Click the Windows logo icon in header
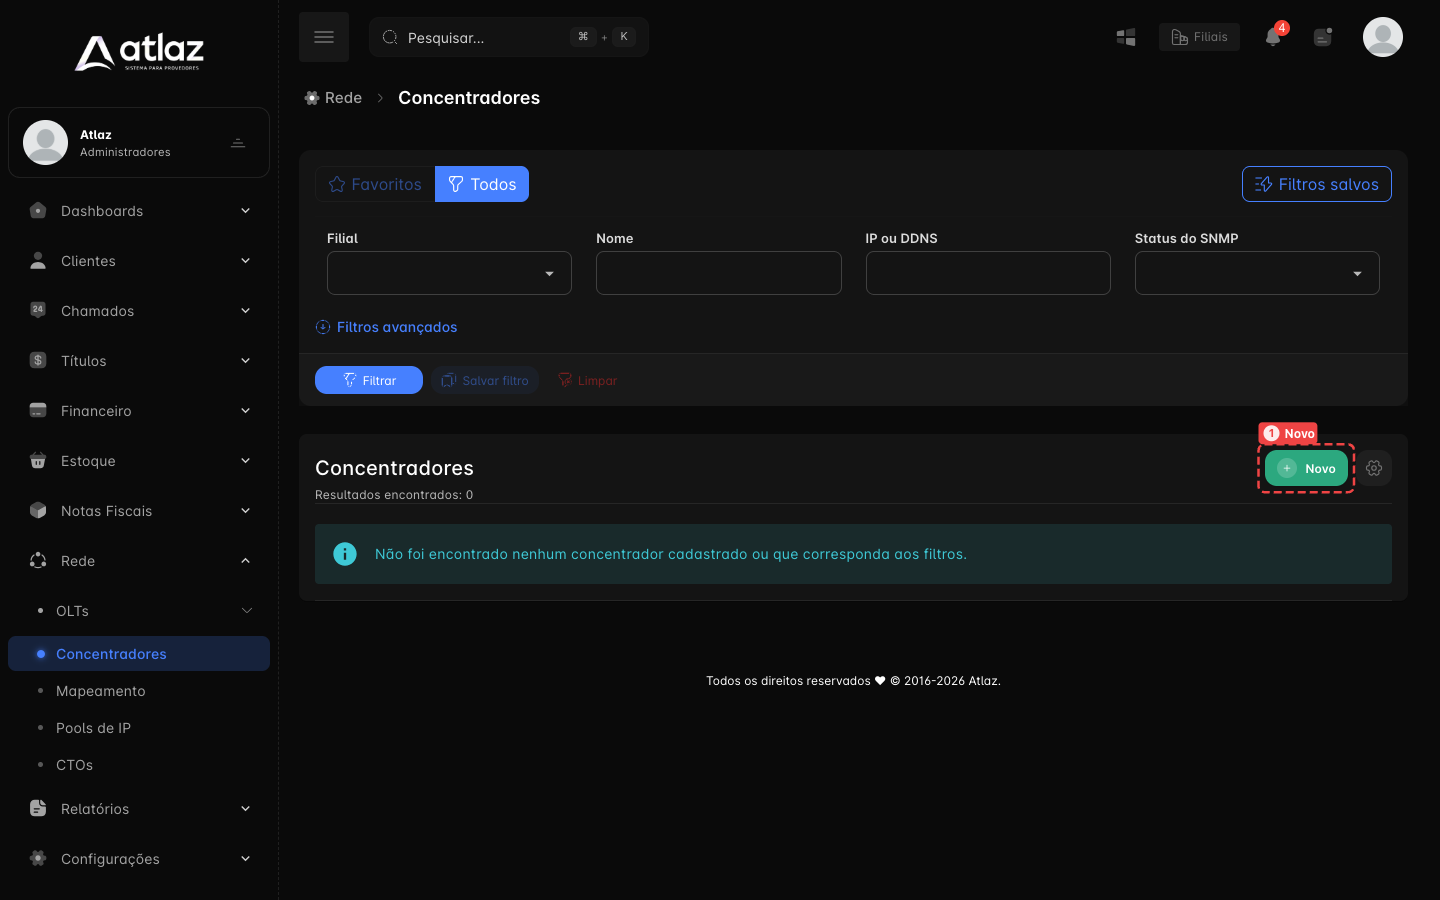Screen dimensions: 1440x900 [x=1126, y=37]
